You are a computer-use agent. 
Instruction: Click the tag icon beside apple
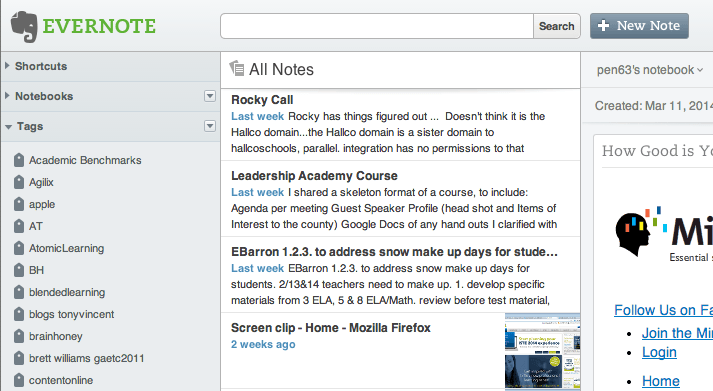[19, 204]
